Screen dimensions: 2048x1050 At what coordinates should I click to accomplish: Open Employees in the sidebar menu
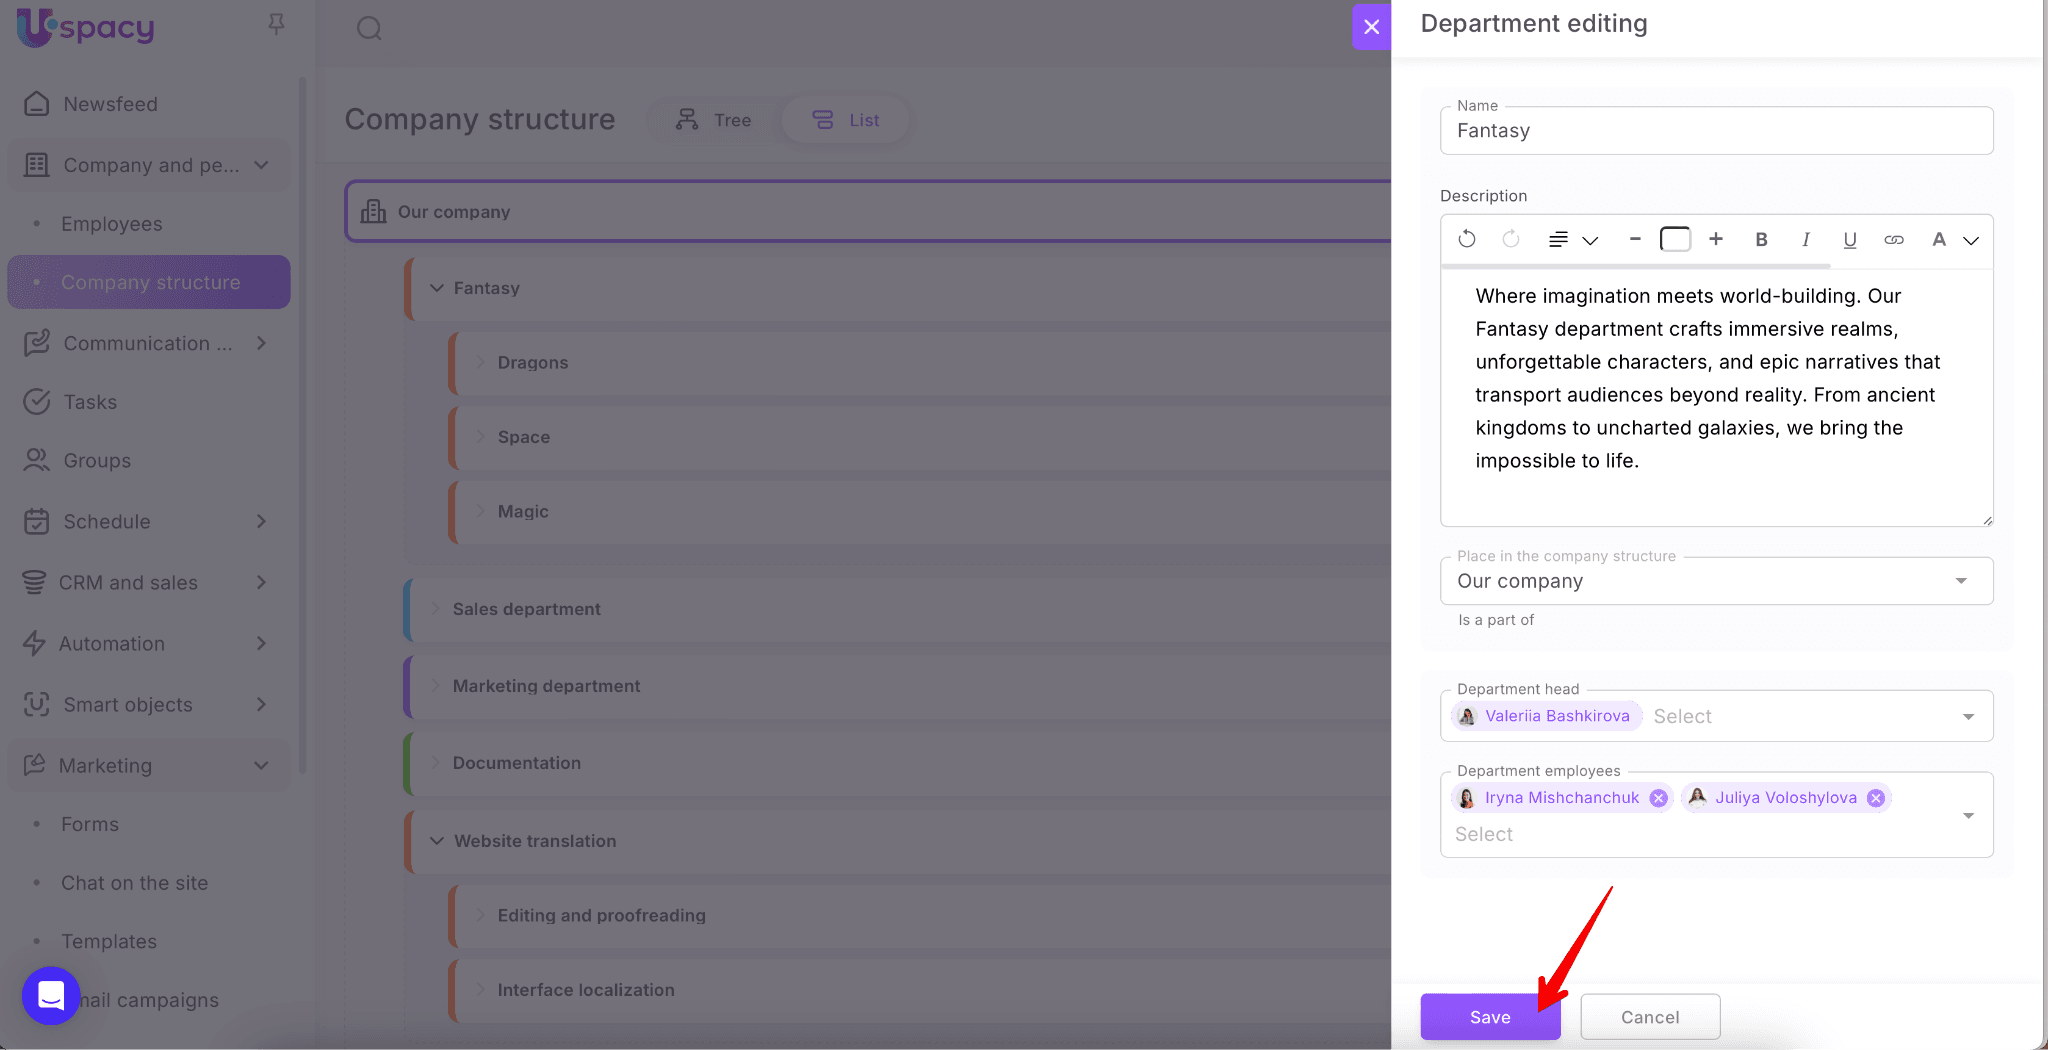click(111, 224)
